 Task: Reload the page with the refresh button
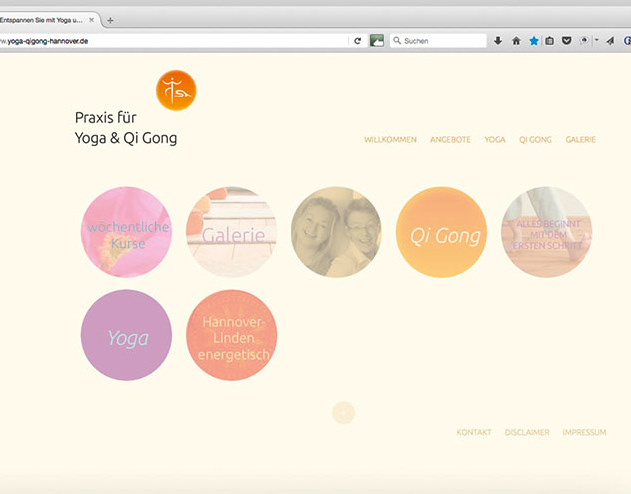click(357, 41)
